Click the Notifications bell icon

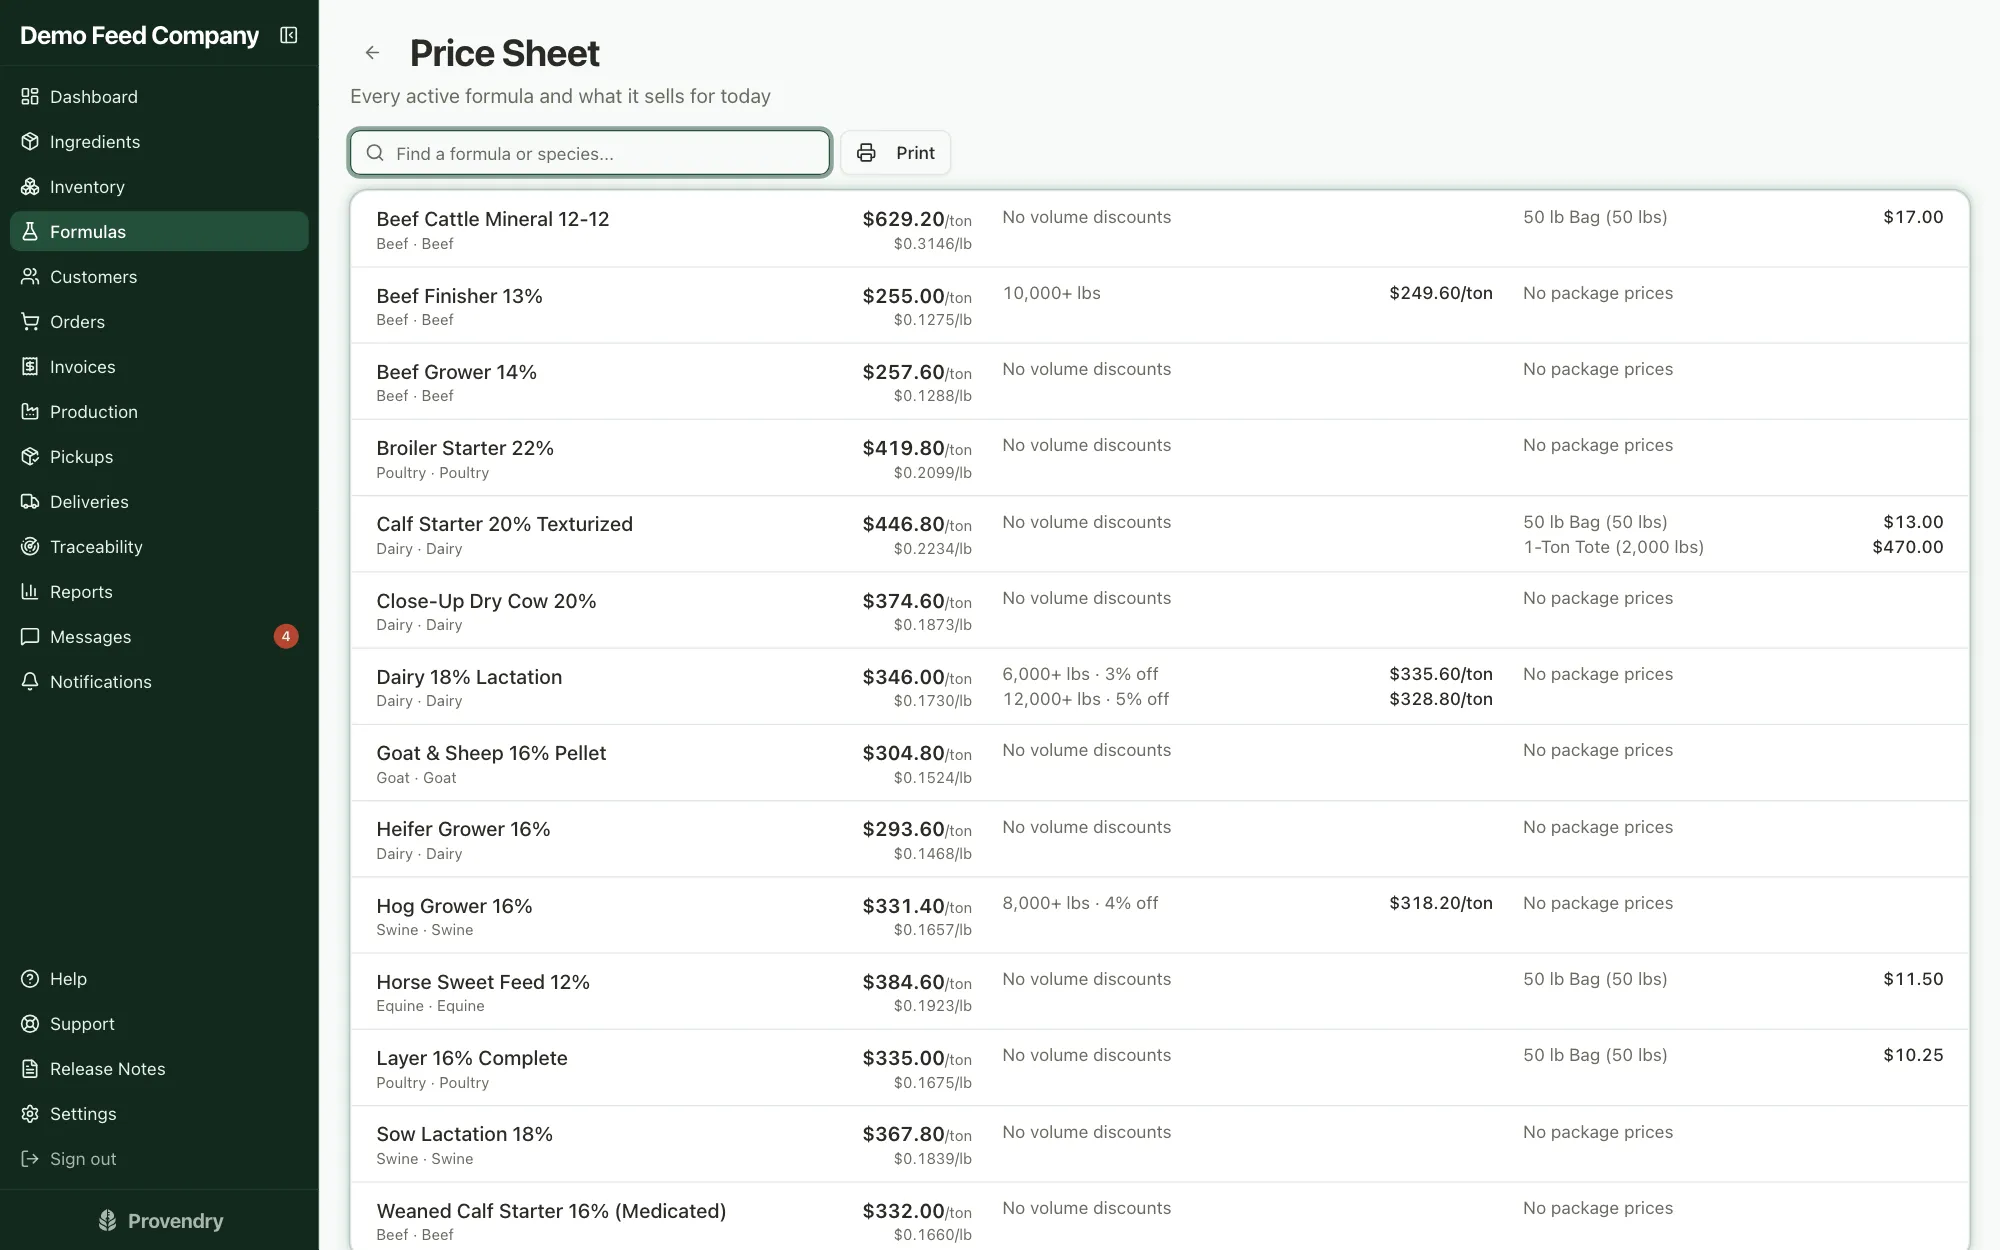(x=30, y=681)
